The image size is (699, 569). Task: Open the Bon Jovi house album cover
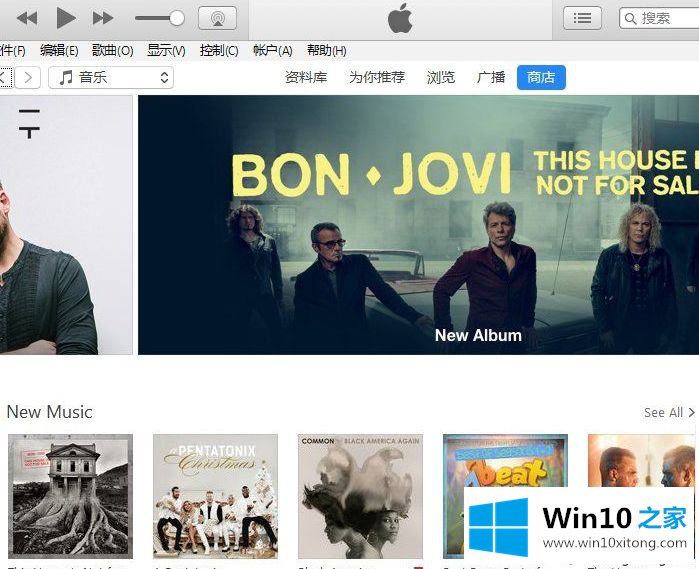(70, 496)
